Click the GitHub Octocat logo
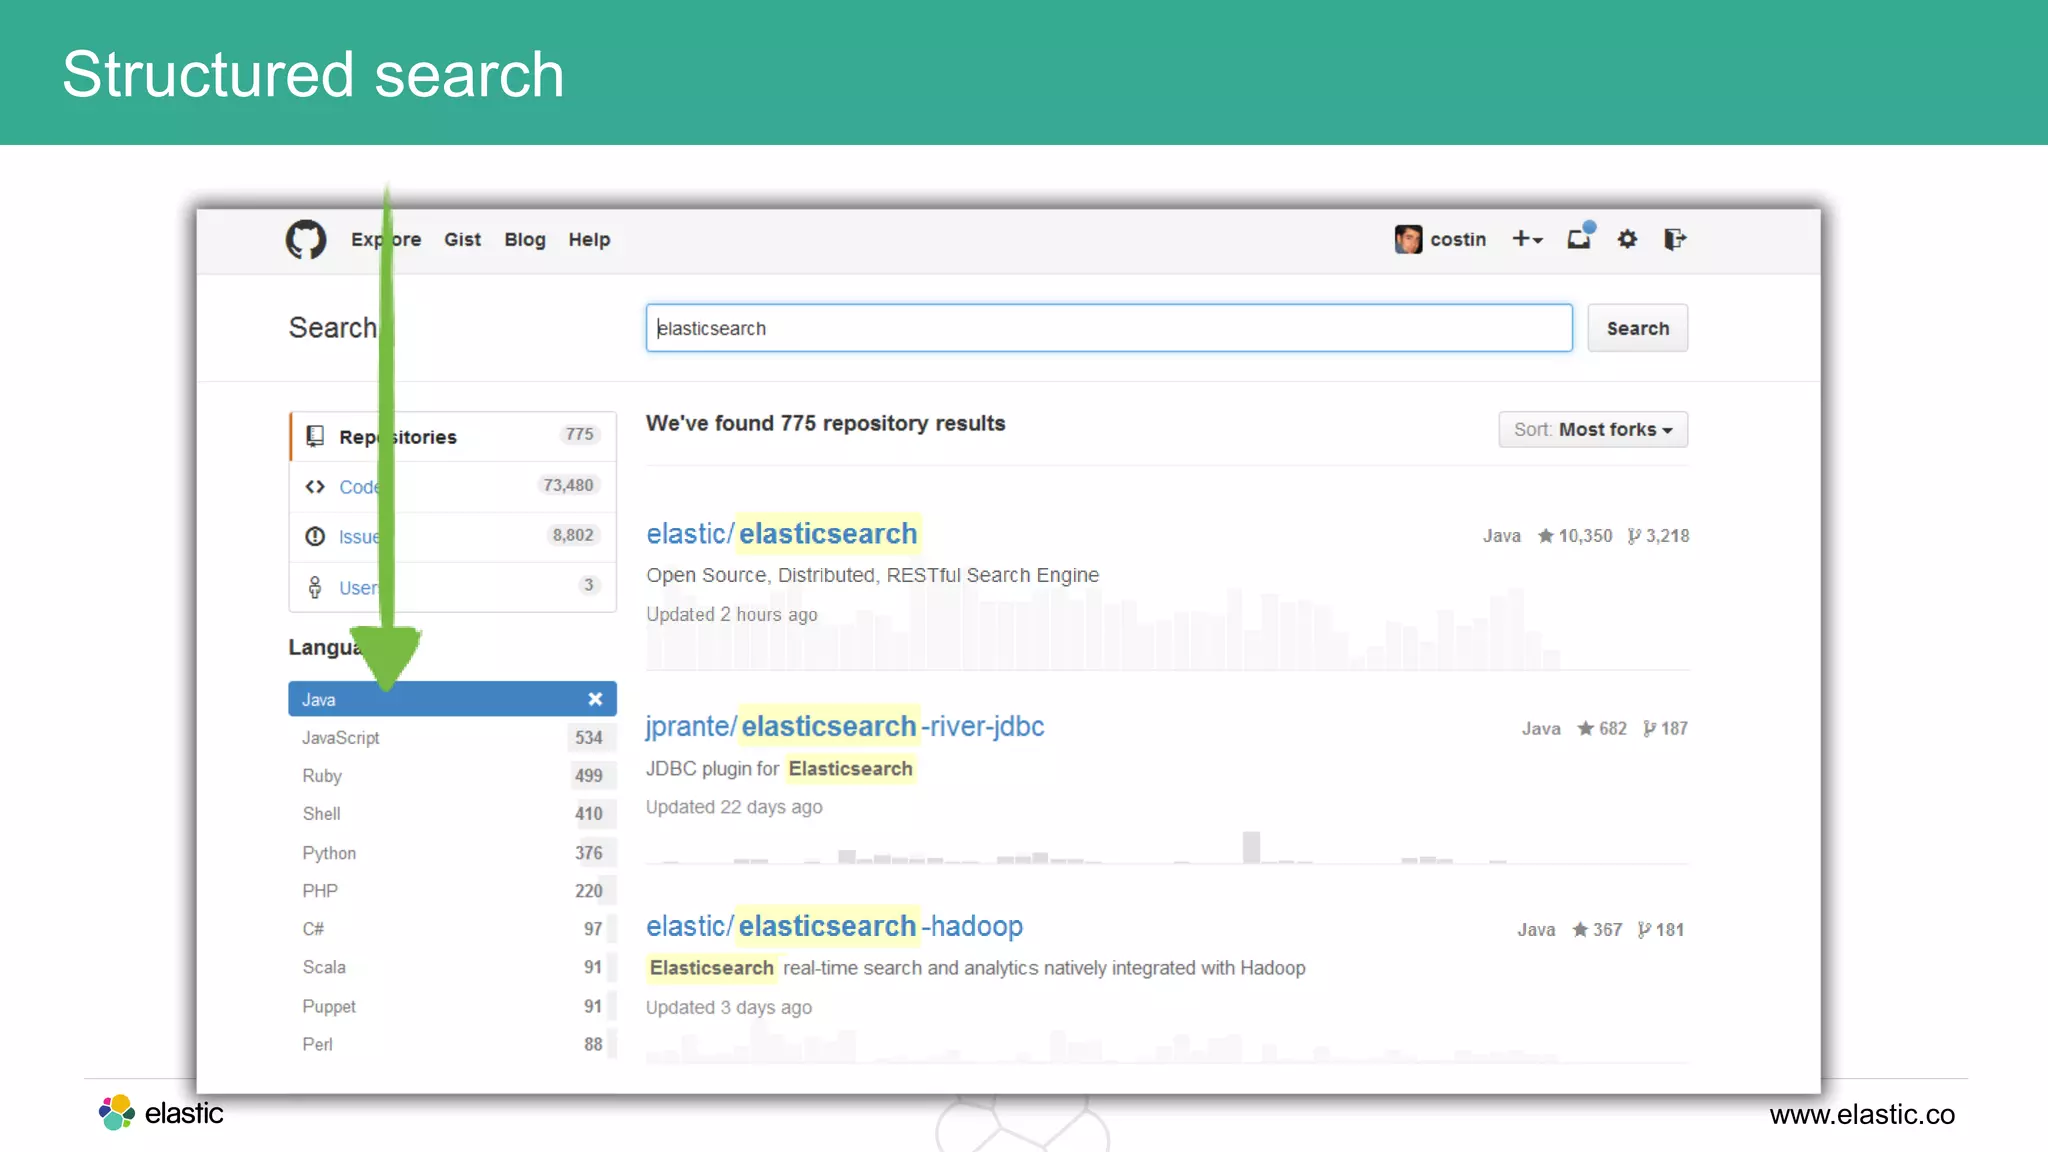 tap(306, 239)
